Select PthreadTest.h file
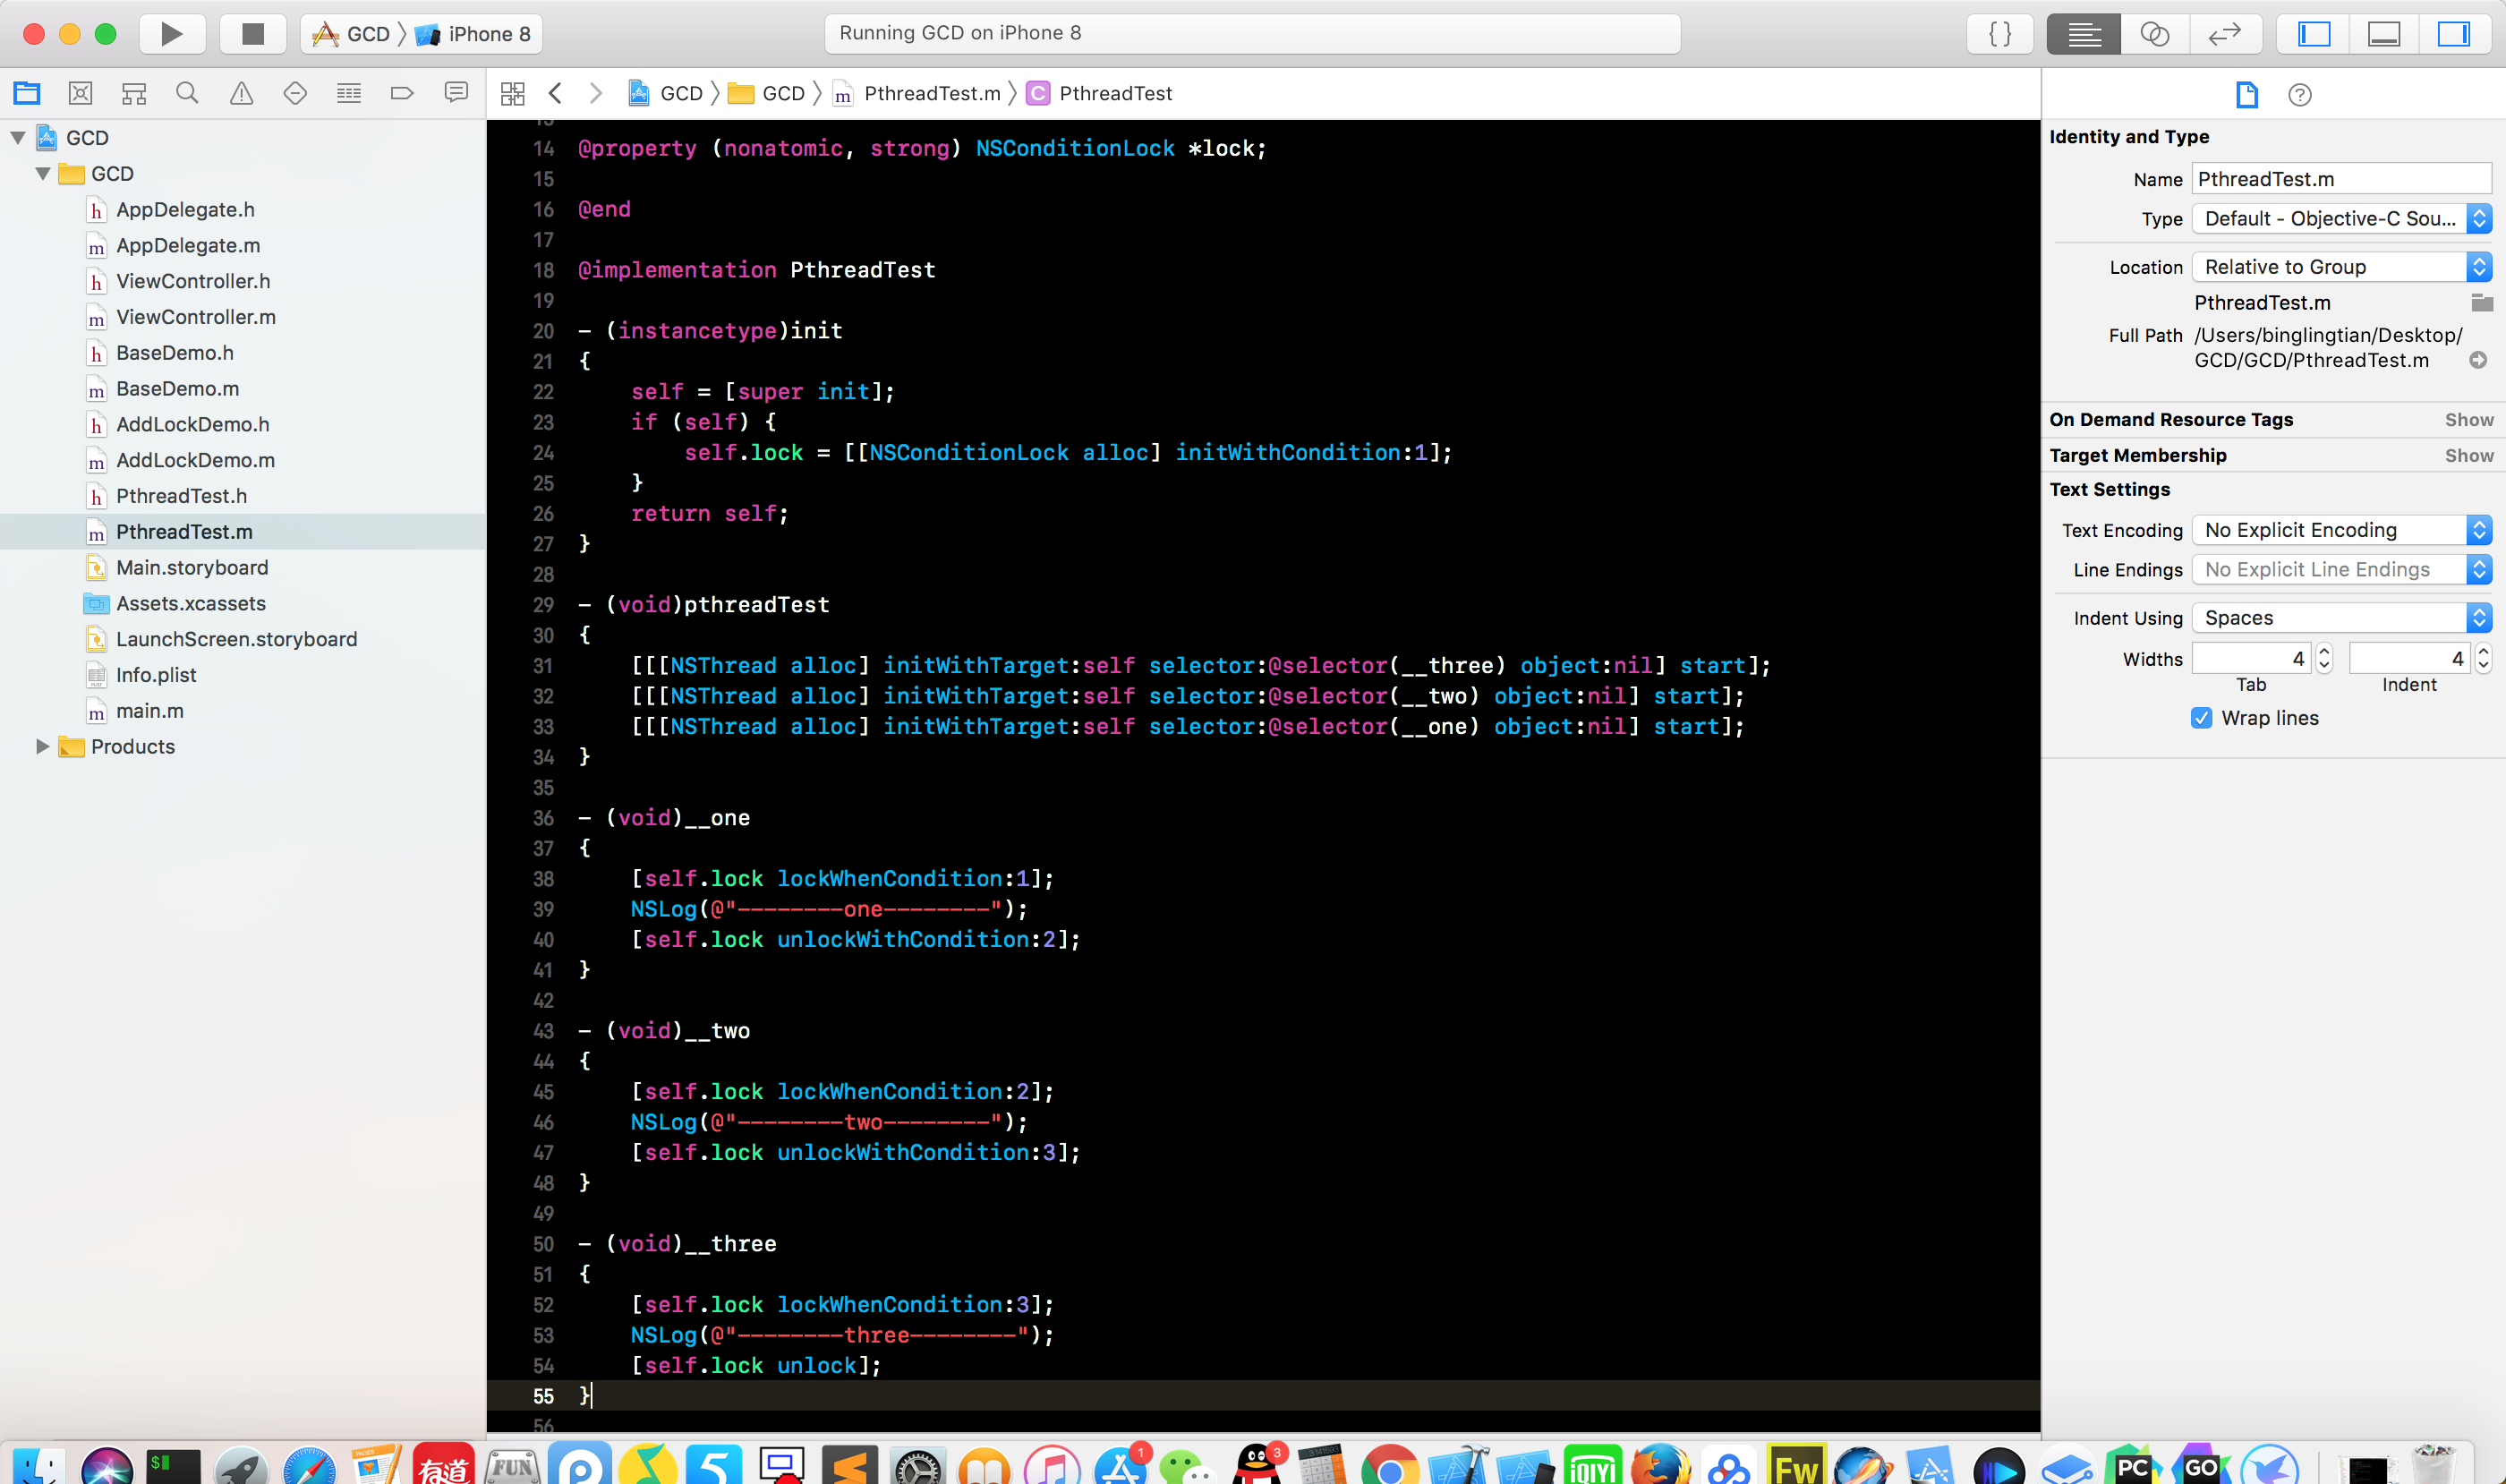 tap(181, 496)
